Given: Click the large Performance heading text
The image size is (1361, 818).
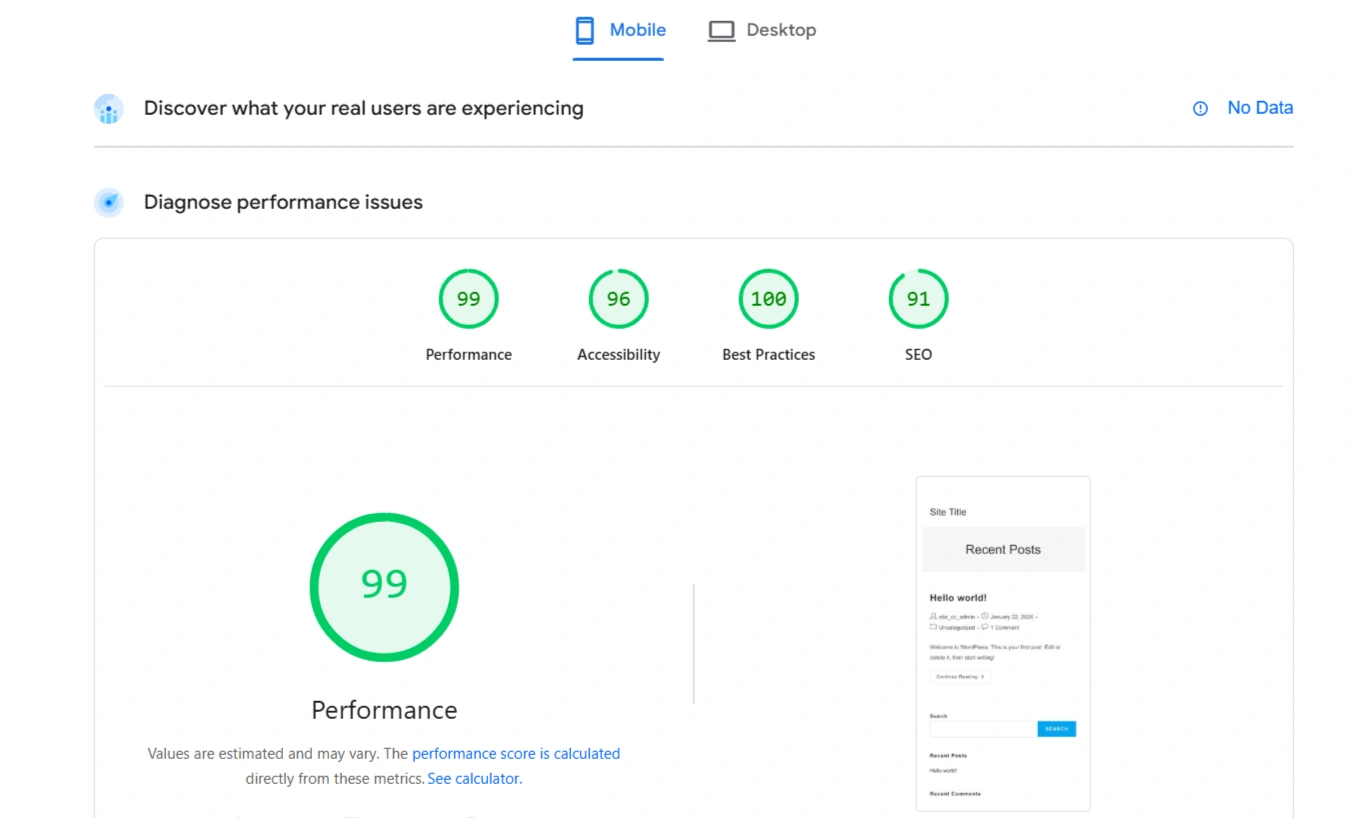Looking at the screenshot, I should (x=384, y=710).
